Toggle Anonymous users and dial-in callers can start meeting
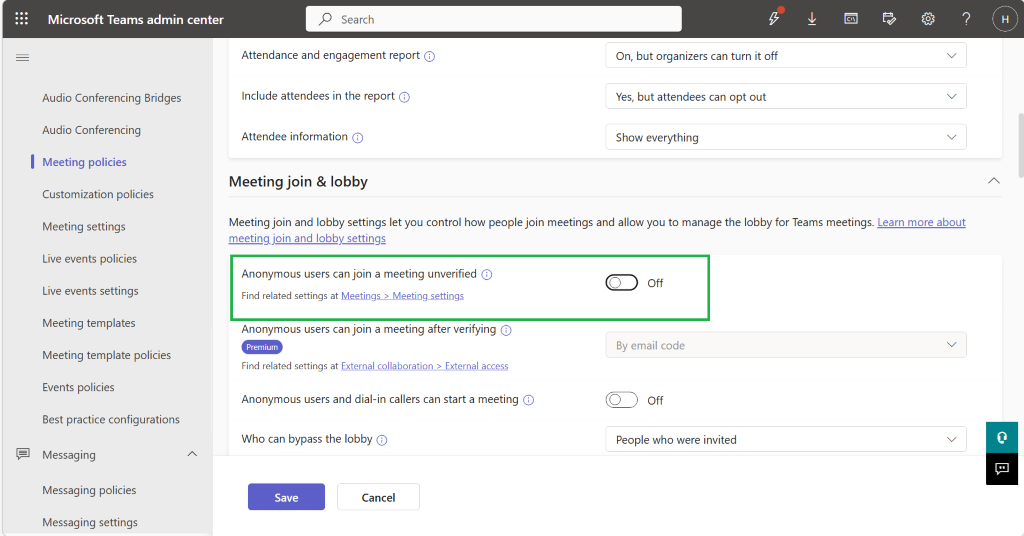Screen dimensions: 1024x536 tap(622, 400)
